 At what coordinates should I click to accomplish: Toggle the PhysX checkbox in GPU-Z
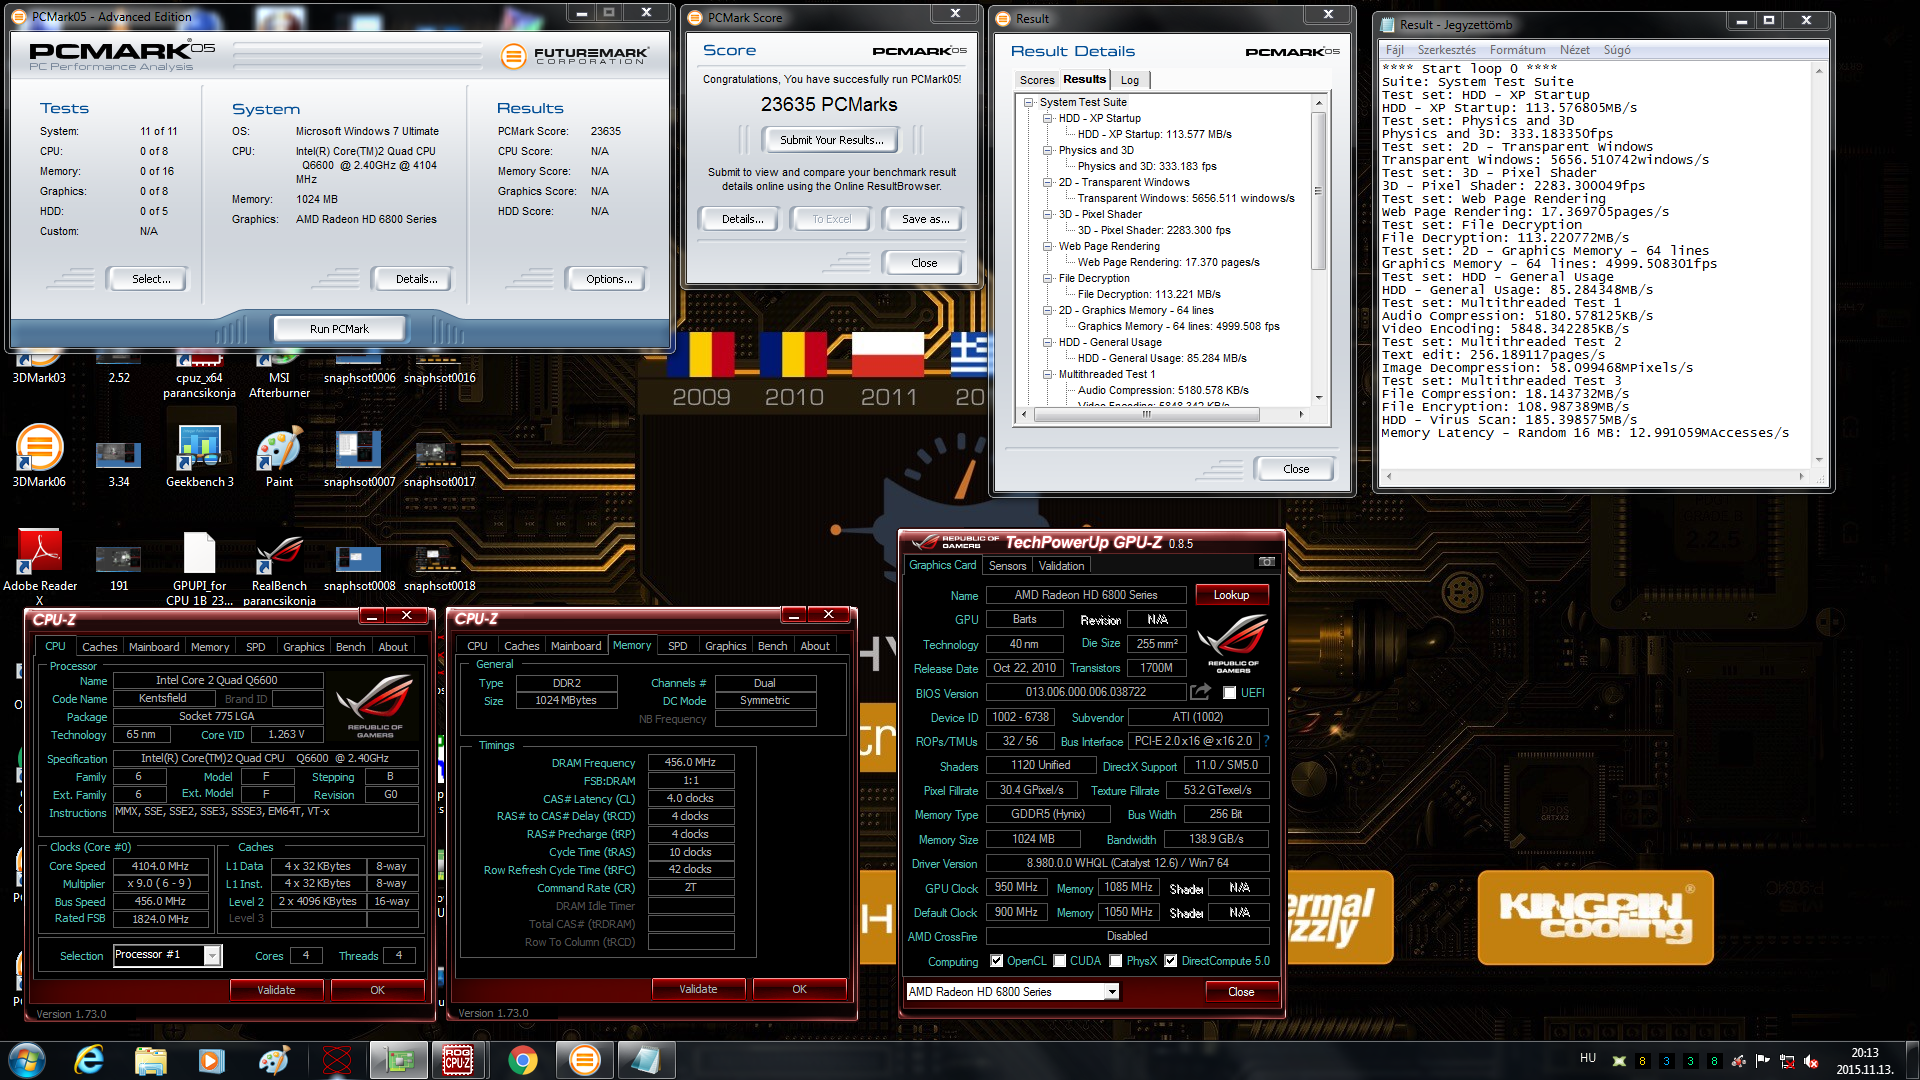[x=1115, y=961]
